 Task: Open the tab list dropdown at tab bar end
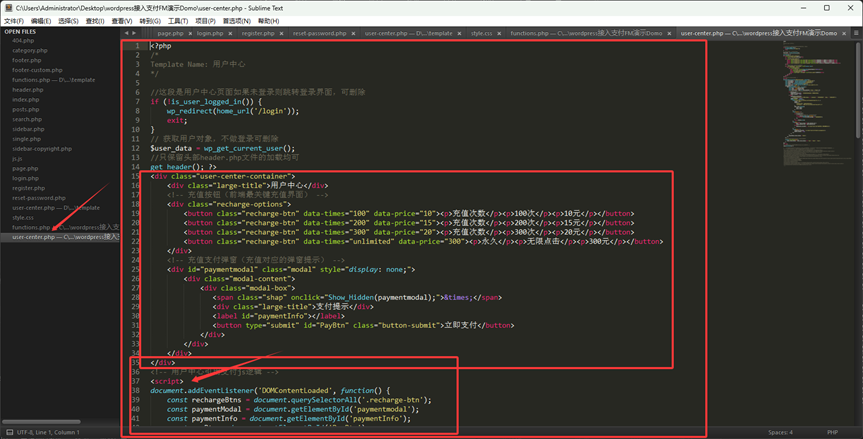[856, 33]
